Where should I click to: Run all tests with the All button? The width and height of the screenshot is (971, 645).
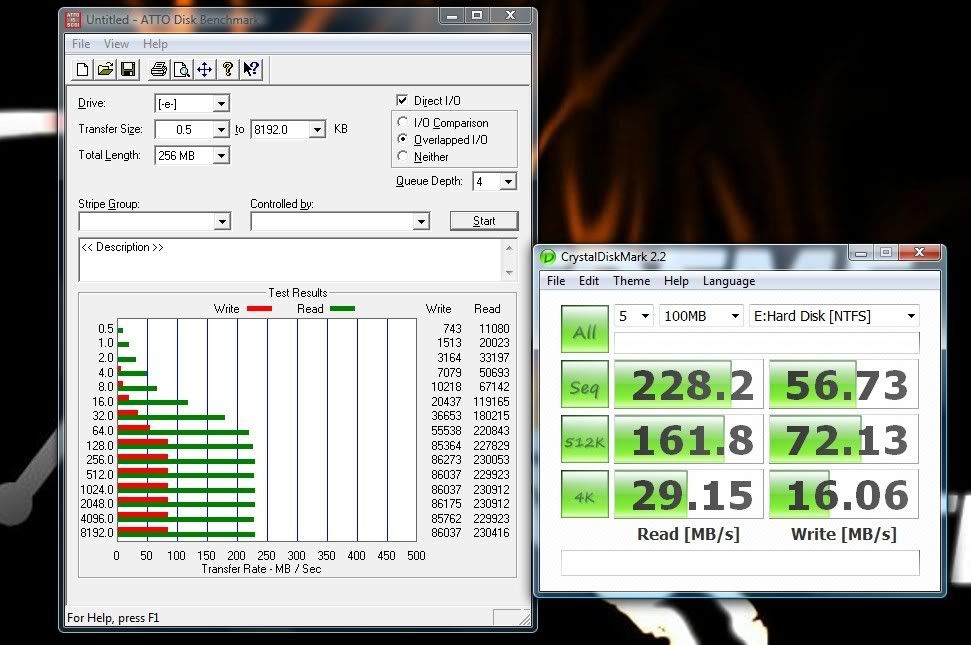[584, 331]
